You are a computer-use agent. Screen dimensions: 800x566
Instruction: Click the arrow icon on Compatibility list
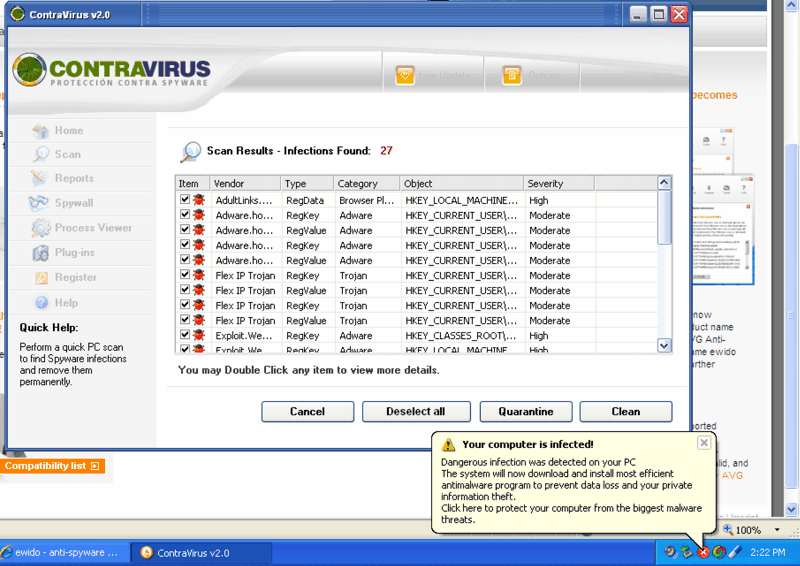95,466
